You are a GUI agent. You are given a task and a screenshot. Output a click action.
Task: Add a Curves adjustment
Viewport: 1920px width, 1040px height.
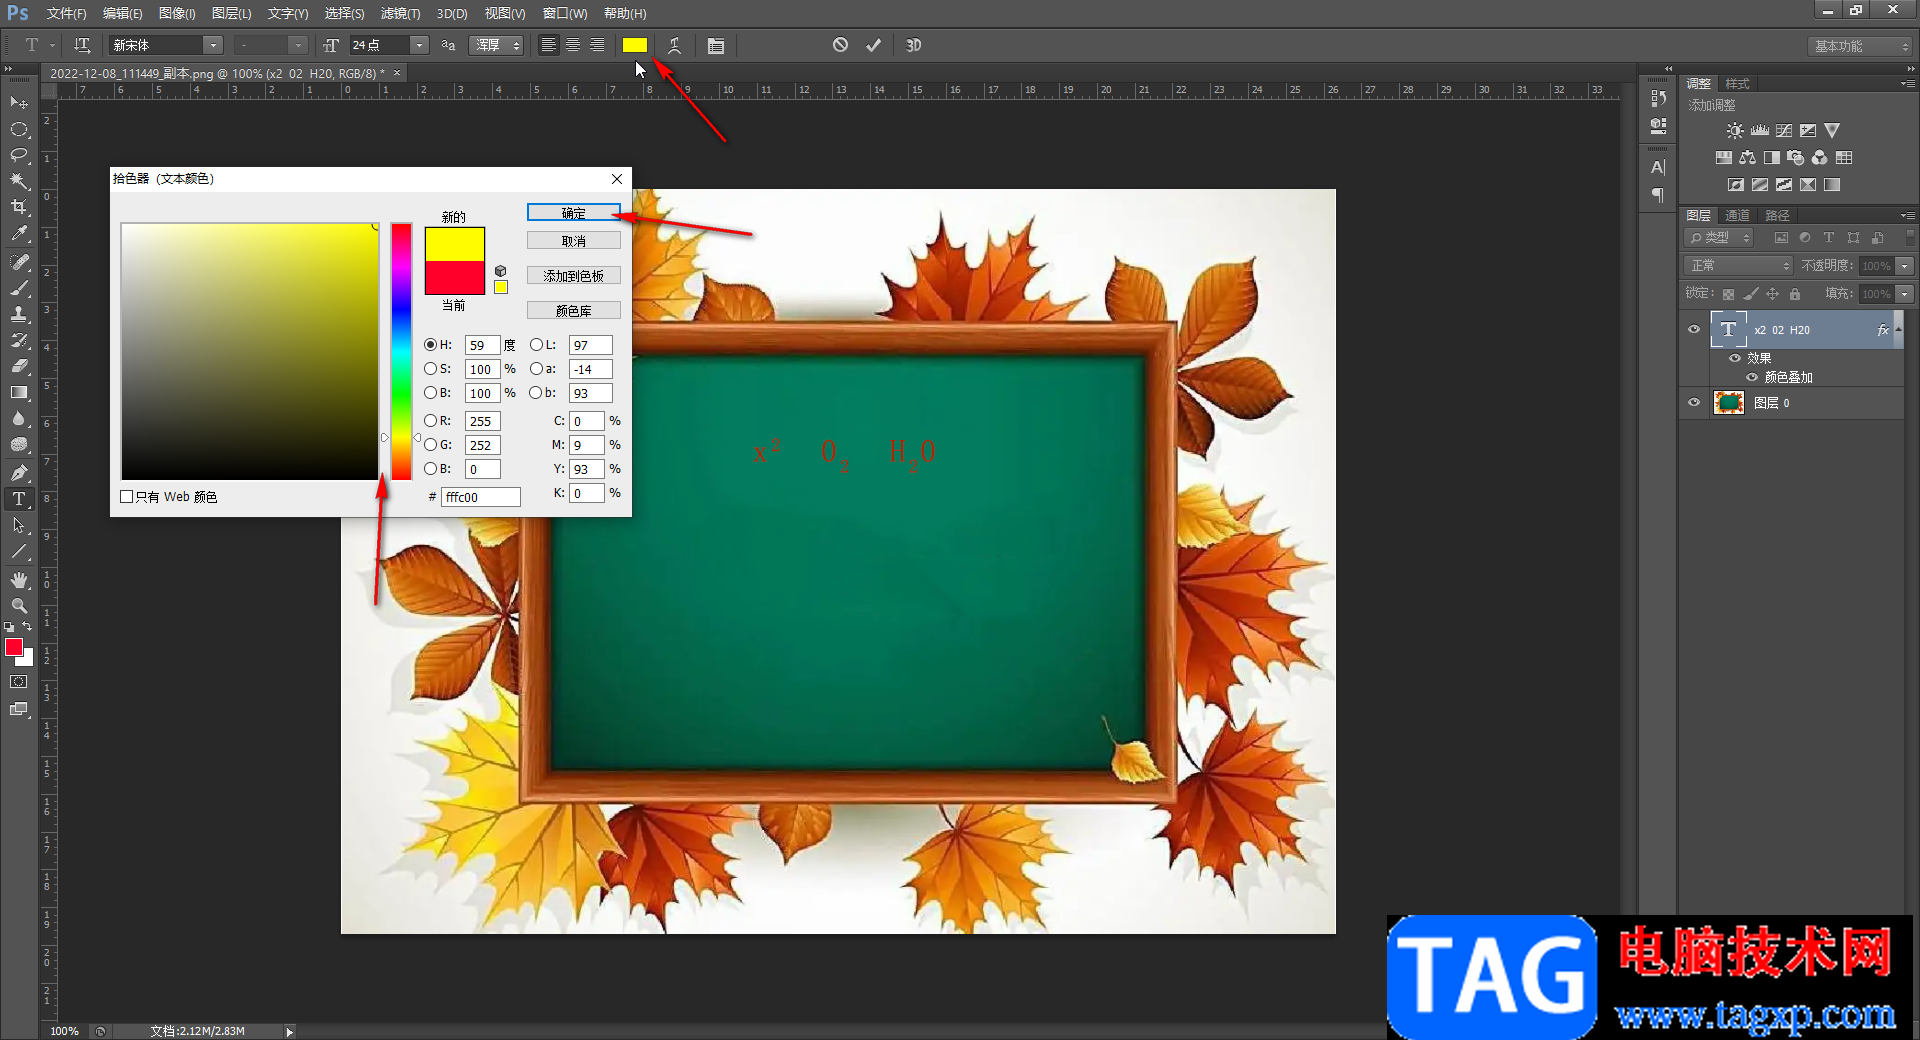point(1784,131)
